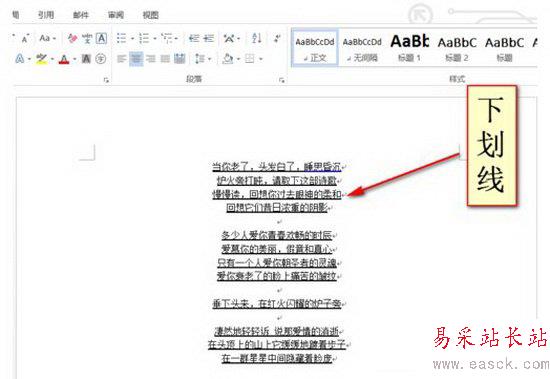The image size is (550, 379).
Task: Switch to the 邮件 ribbon tab
Action: 81,15
